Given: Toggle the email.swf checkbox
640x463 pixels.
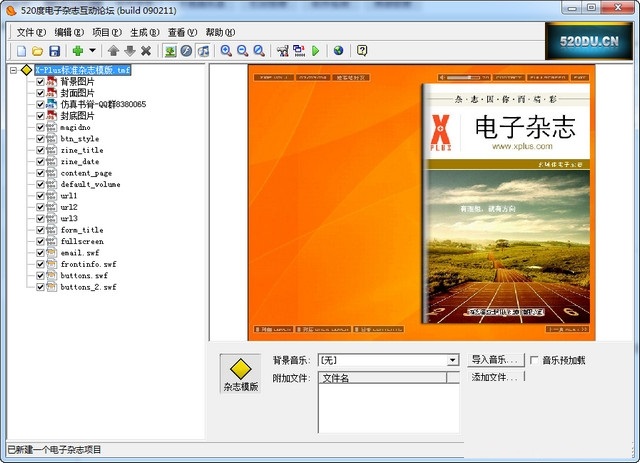Looking at the screenshot, I should (41, 253).
